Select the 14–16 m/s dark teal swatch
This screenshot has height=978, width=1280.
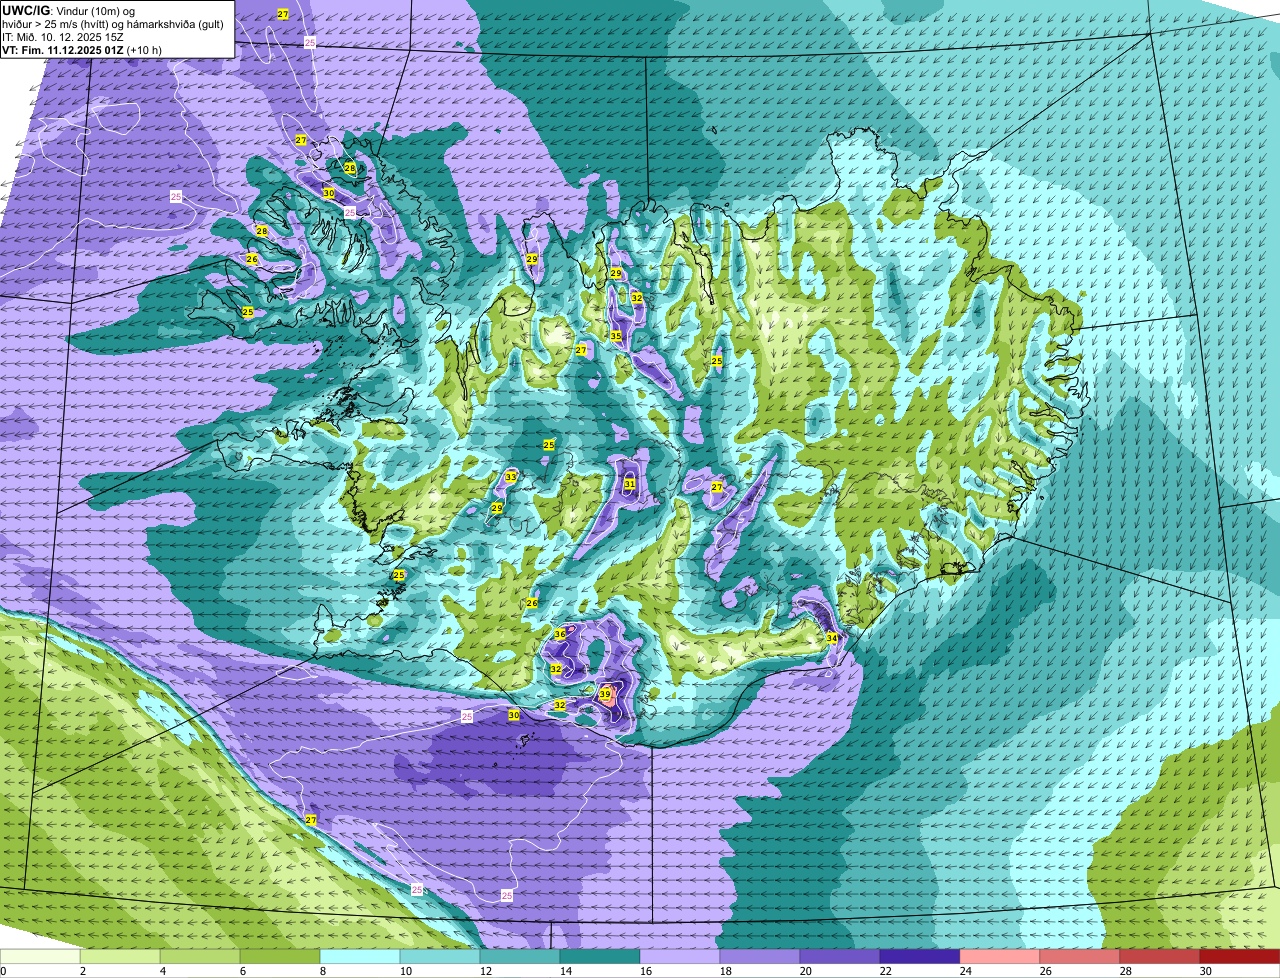coord(600,956)
